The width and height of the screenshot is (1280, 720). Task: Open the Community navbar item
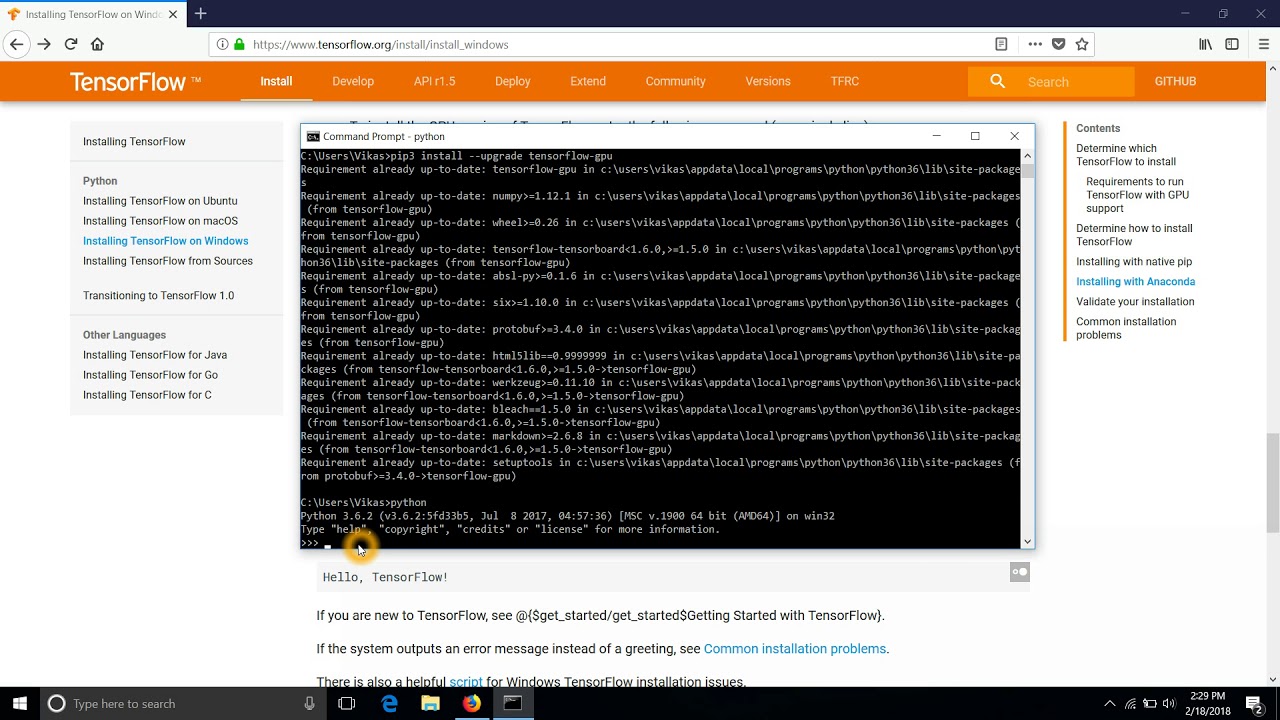pos(675,81)
